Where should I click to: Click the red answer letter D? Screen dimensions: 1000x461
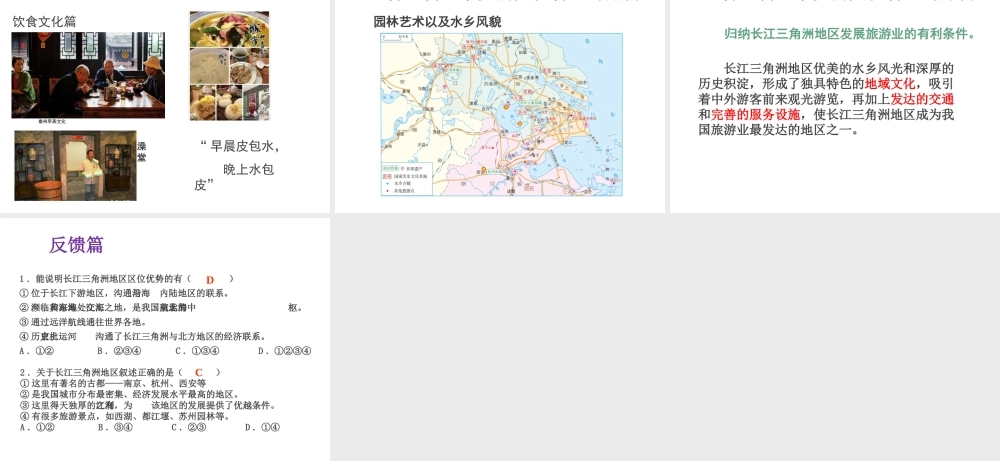tap(210, 280)
